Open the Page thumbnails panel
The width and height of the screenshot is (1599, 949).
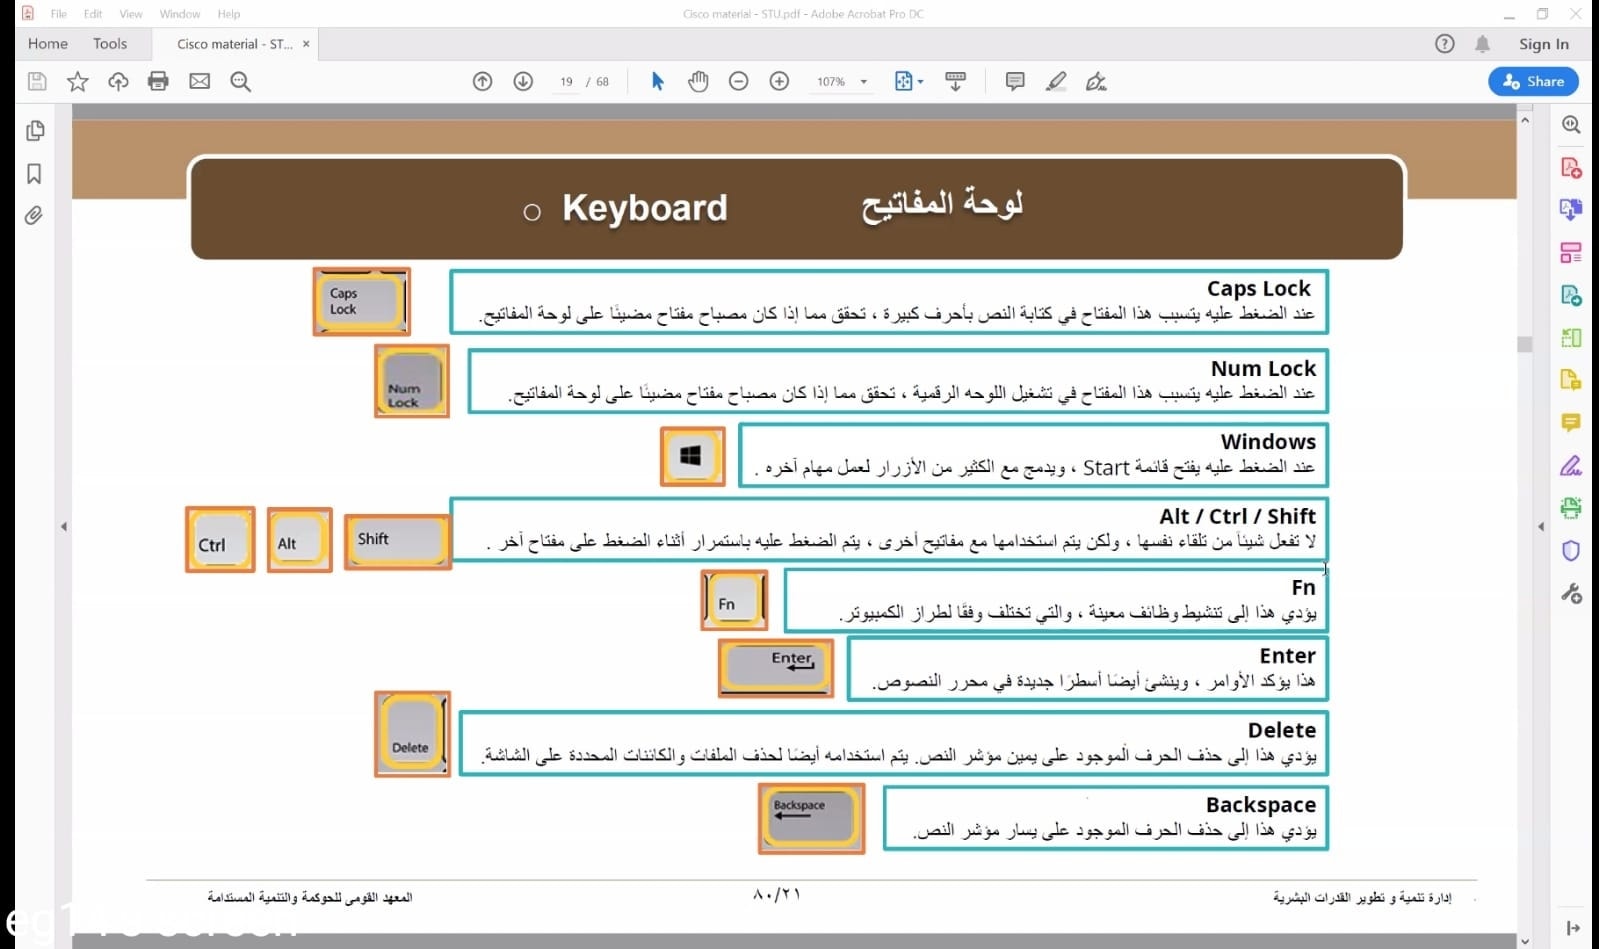pyautogui.click(x=34, y=131)
